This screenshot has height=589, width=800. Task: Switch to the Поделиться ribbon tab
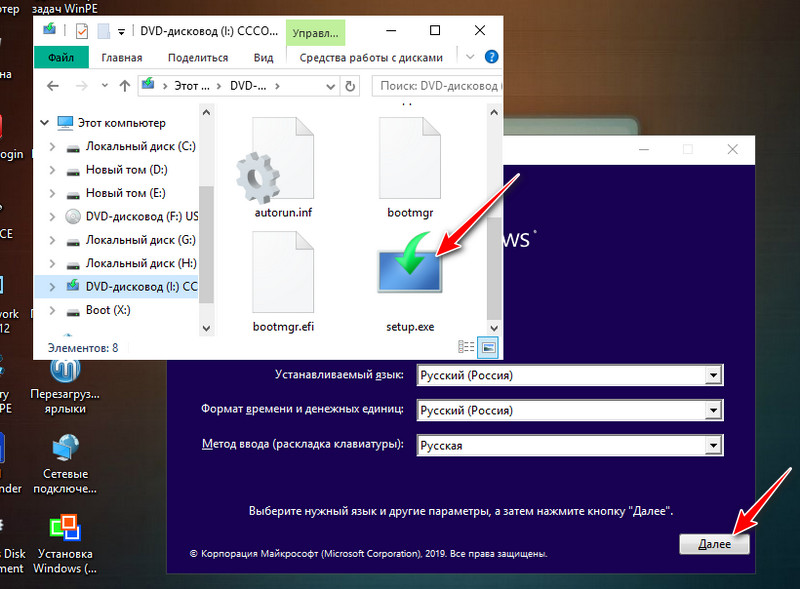(x=198, y=58)
